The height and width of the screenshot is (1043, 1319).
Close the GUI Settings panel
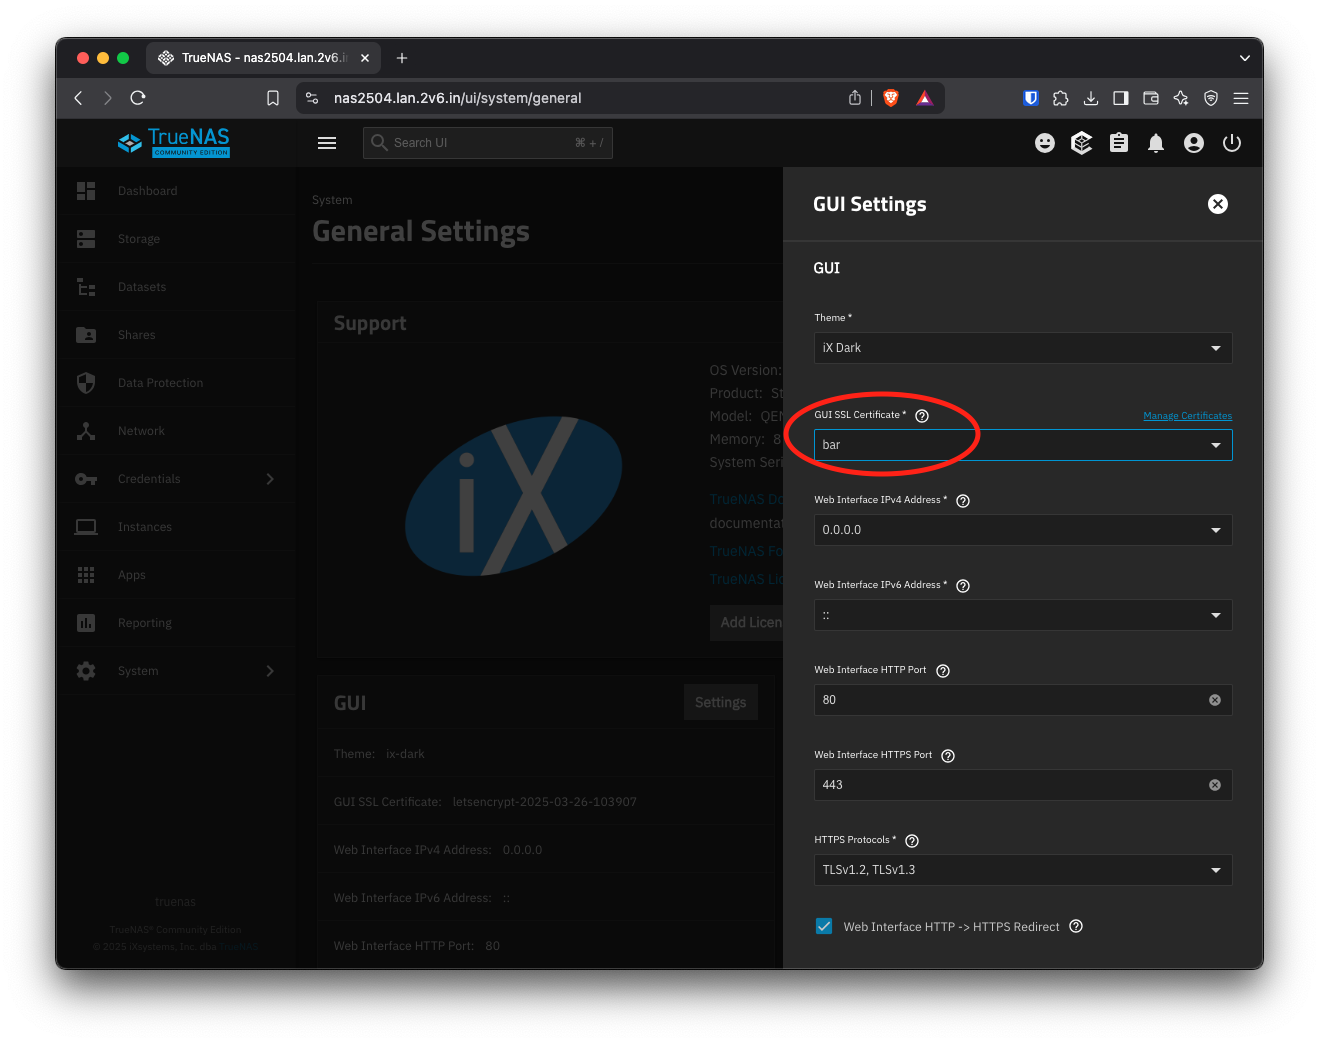tap(1218, 204)
